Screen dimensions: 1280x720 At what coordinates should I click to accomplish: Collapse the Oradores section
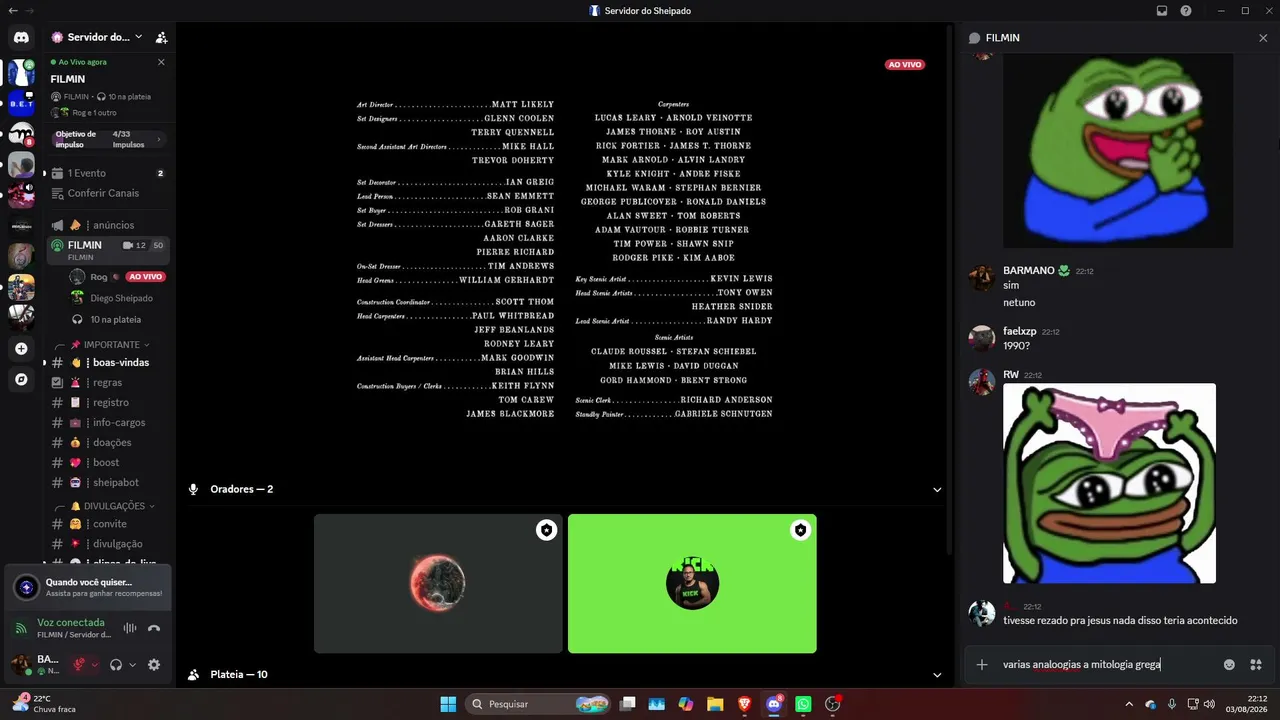tap(937, 490)
